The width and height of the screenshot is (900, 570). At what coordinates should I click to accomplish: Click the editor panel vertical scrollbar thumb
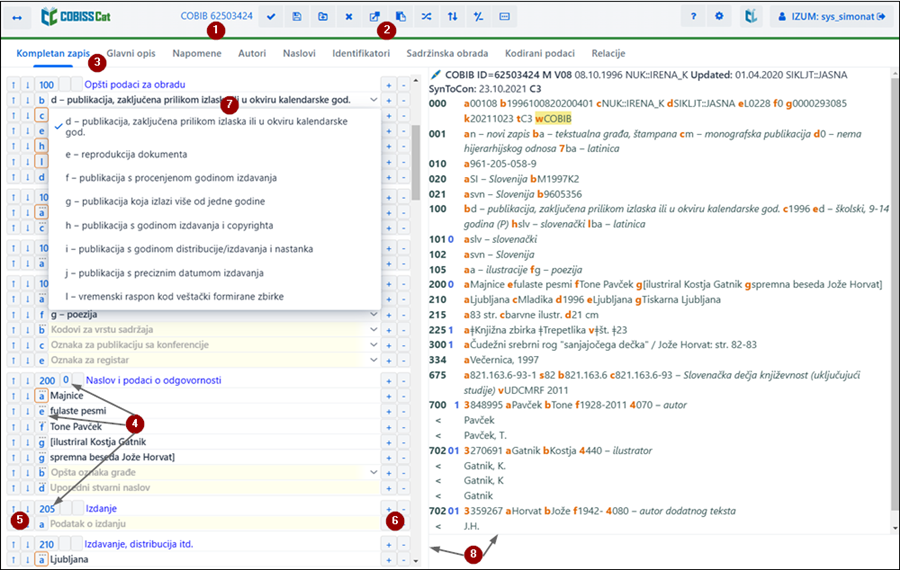coord(416,162)
